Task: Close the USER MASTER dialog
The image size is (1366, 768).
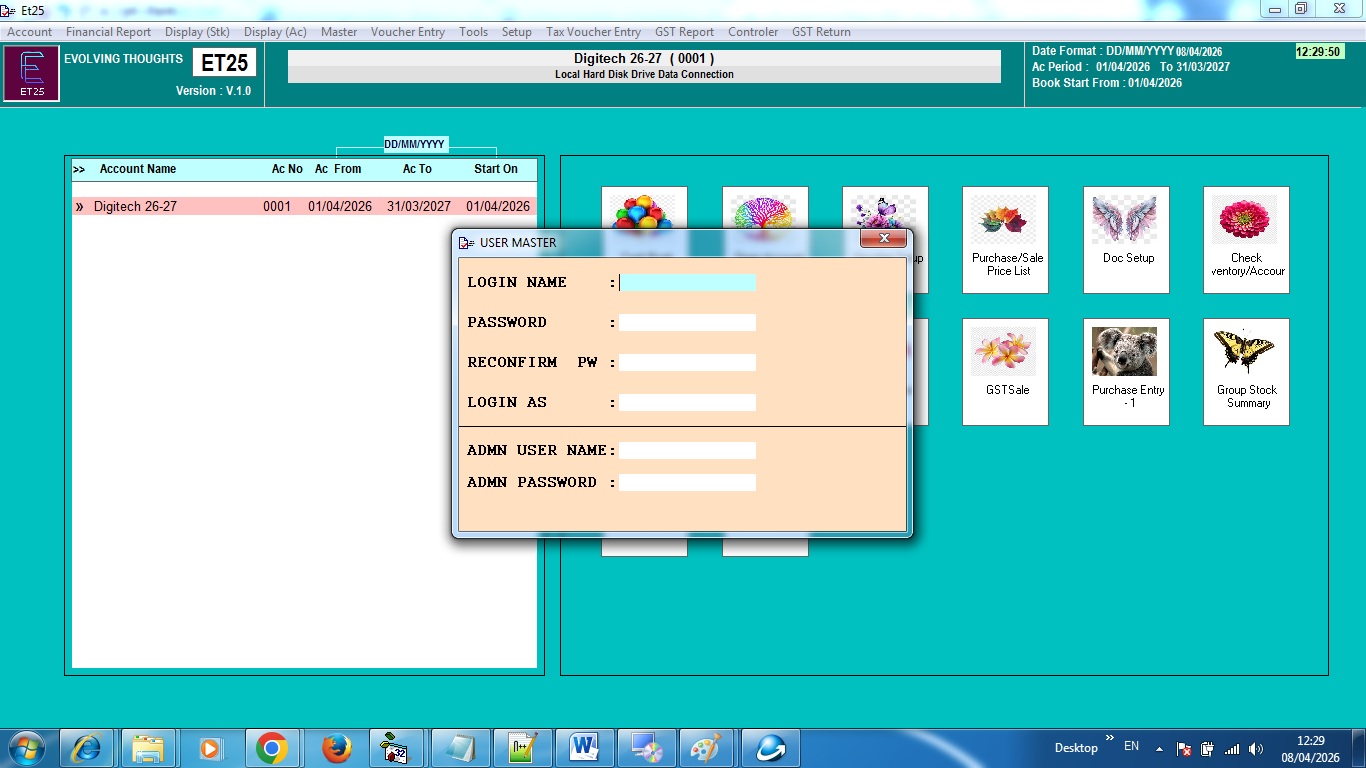Action: tap(883, 240)
